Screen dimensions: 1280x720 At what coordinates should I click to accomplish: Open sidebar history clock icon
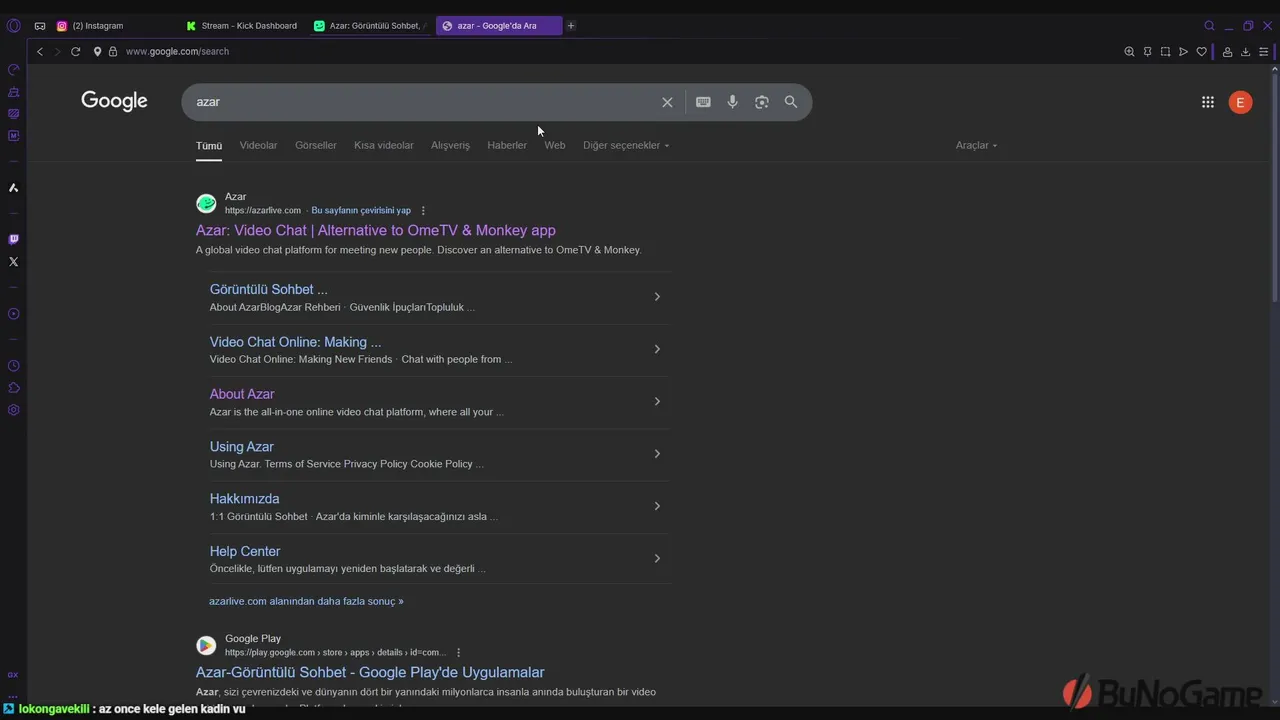[x=13, y=365]
